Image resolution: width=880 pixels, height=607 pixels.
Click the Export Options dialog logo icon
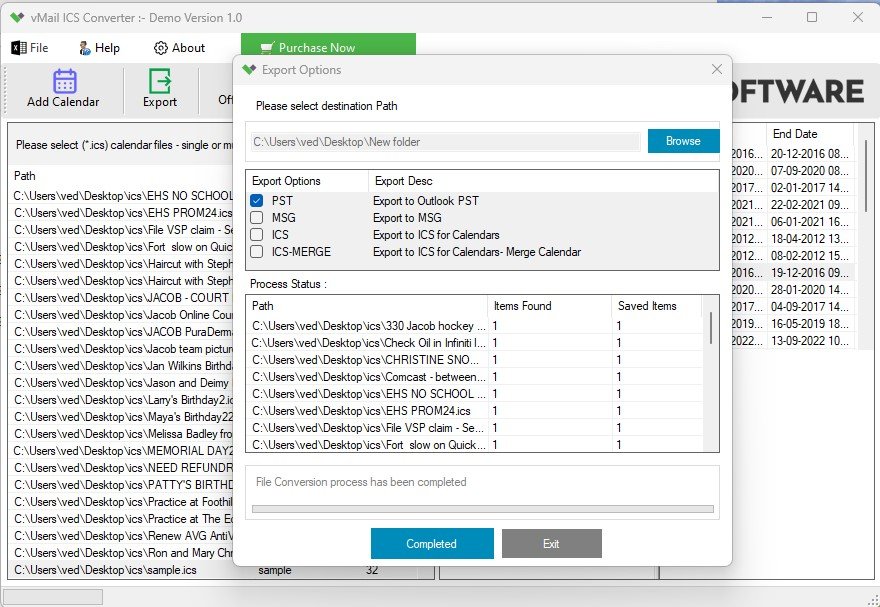[249, 70]
